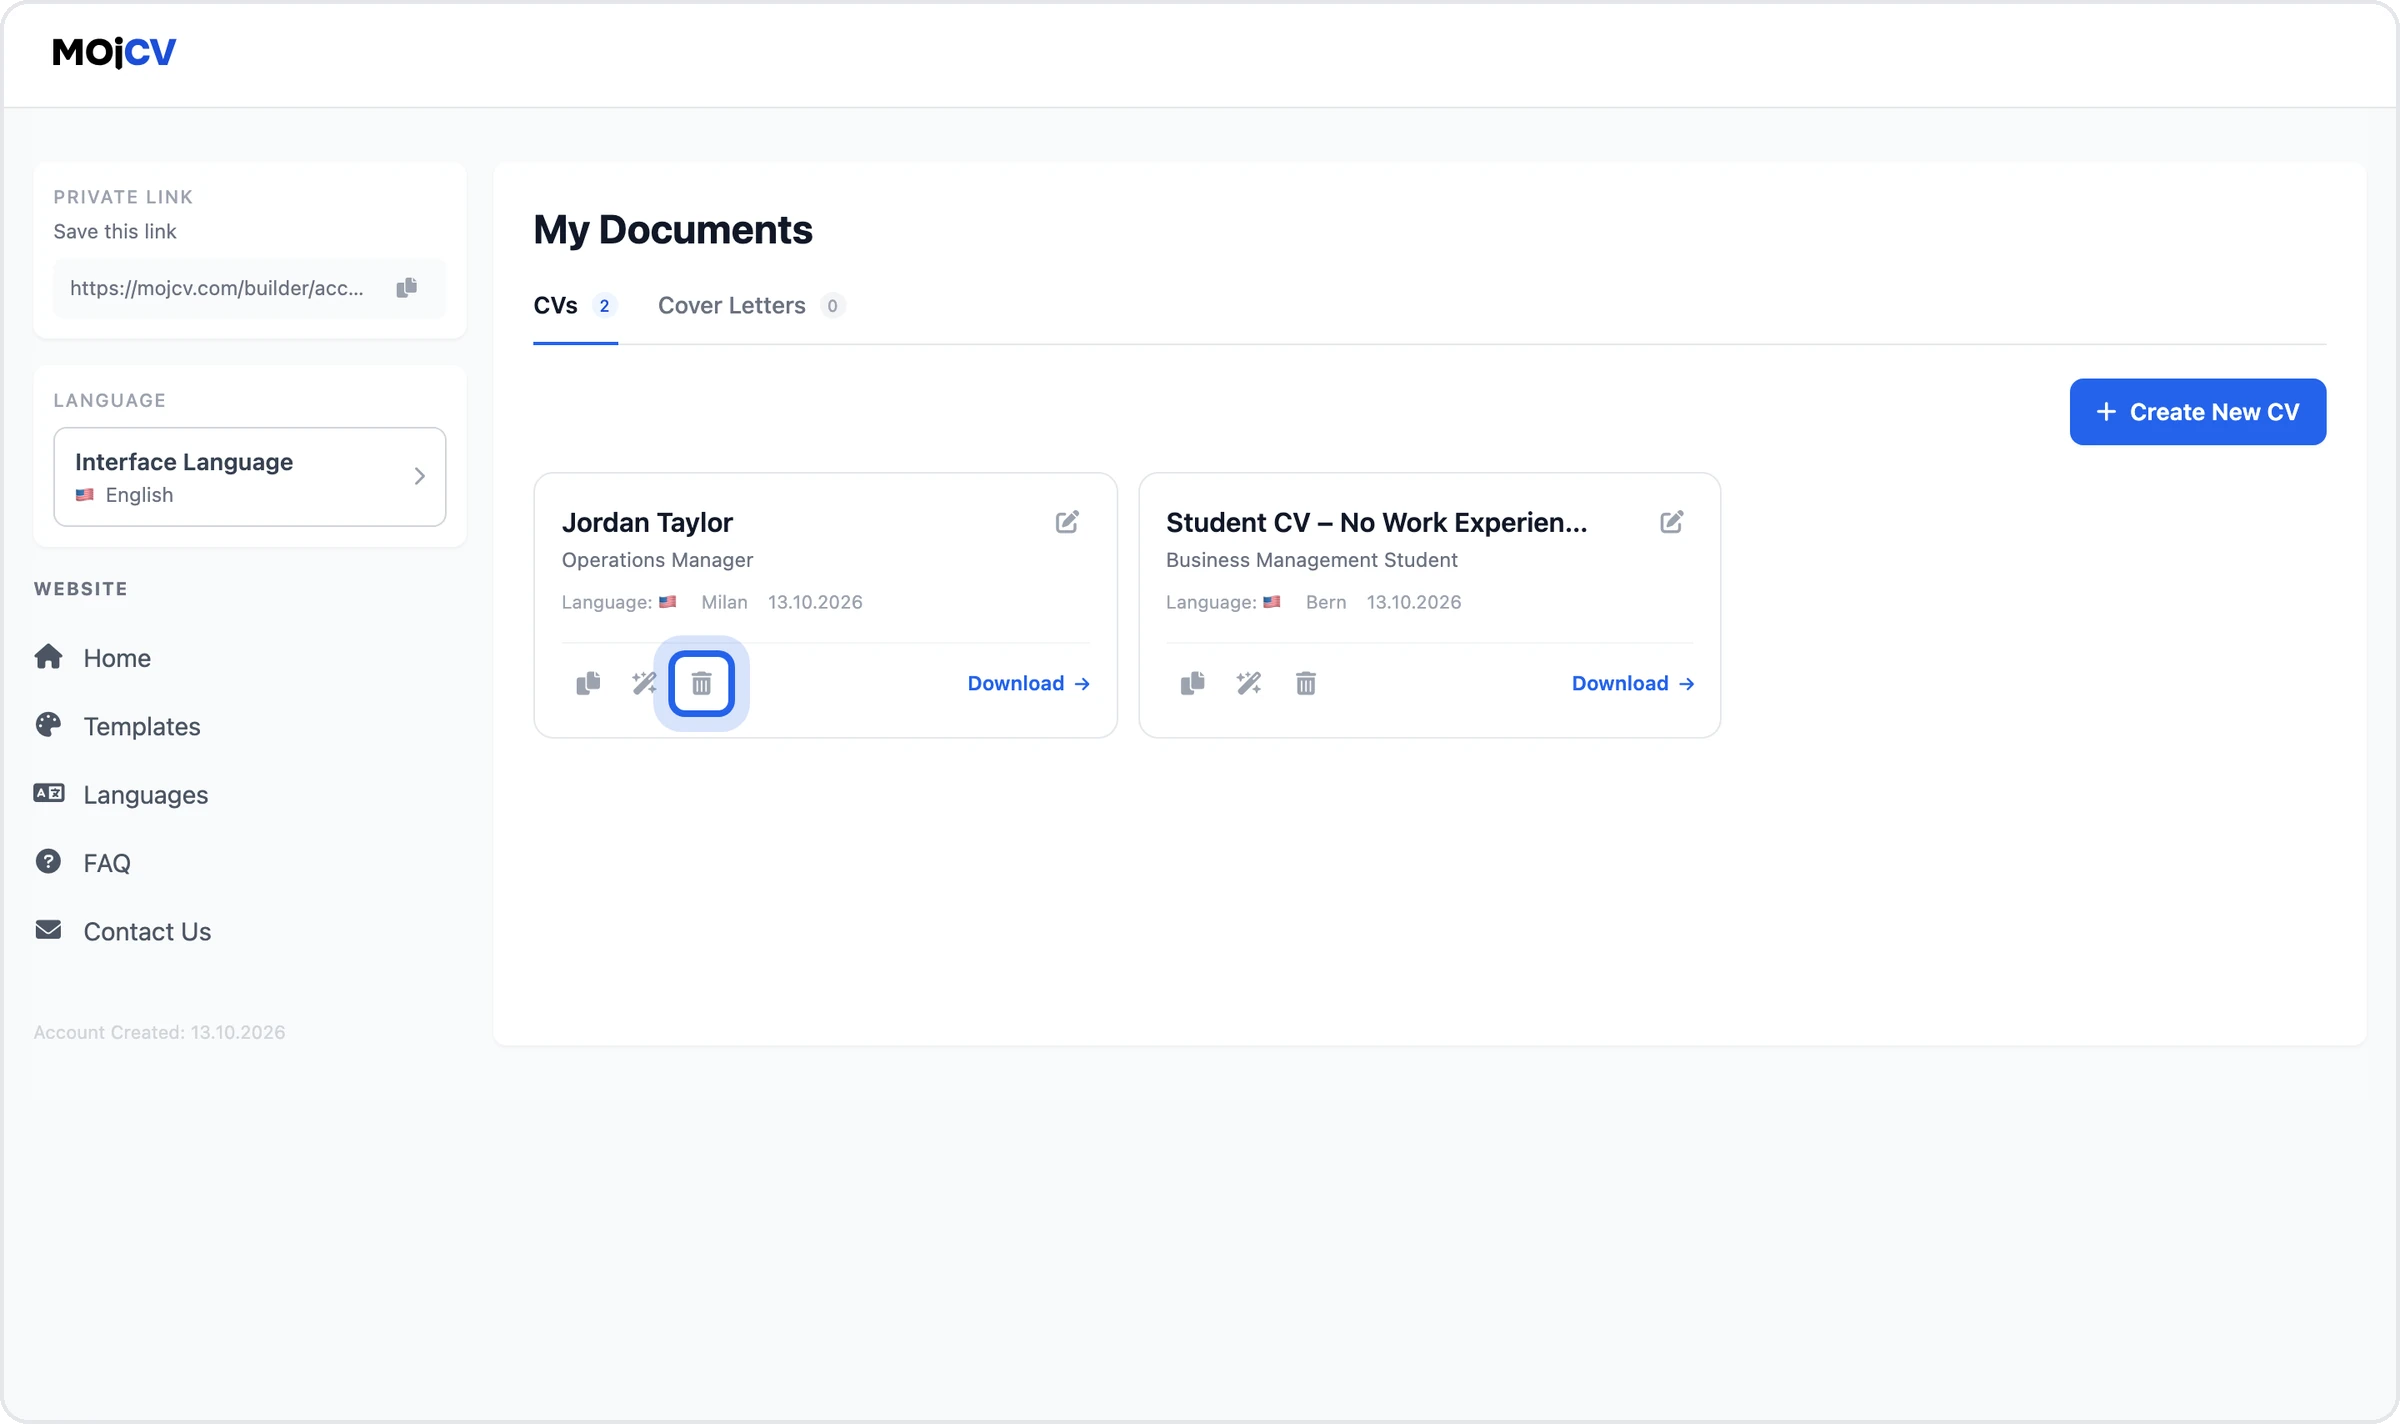Click the private link URL field
Viewport: 2400px width, 1424px height.
coord(250,288)
